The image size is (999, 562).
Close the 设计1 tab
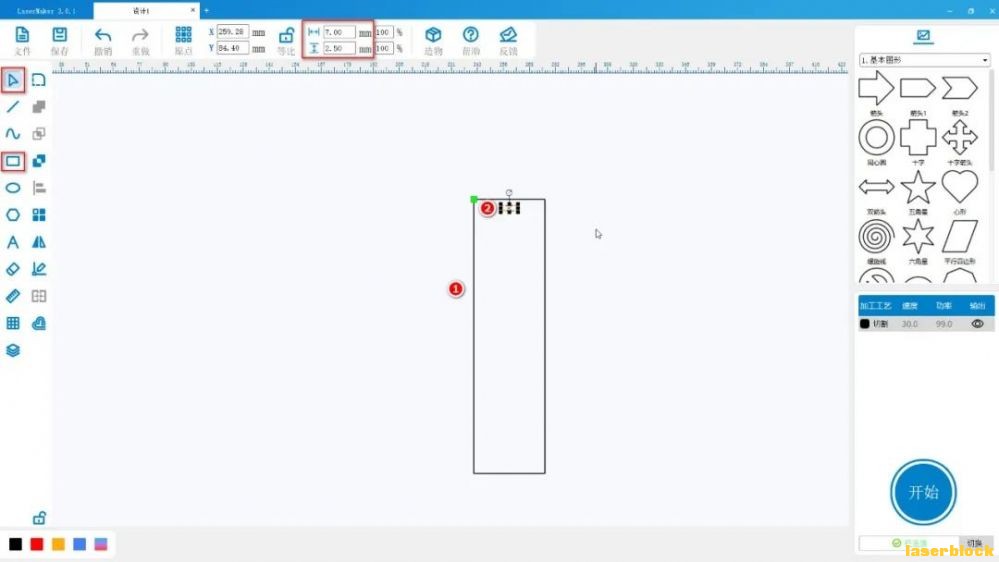click(192, 10)
